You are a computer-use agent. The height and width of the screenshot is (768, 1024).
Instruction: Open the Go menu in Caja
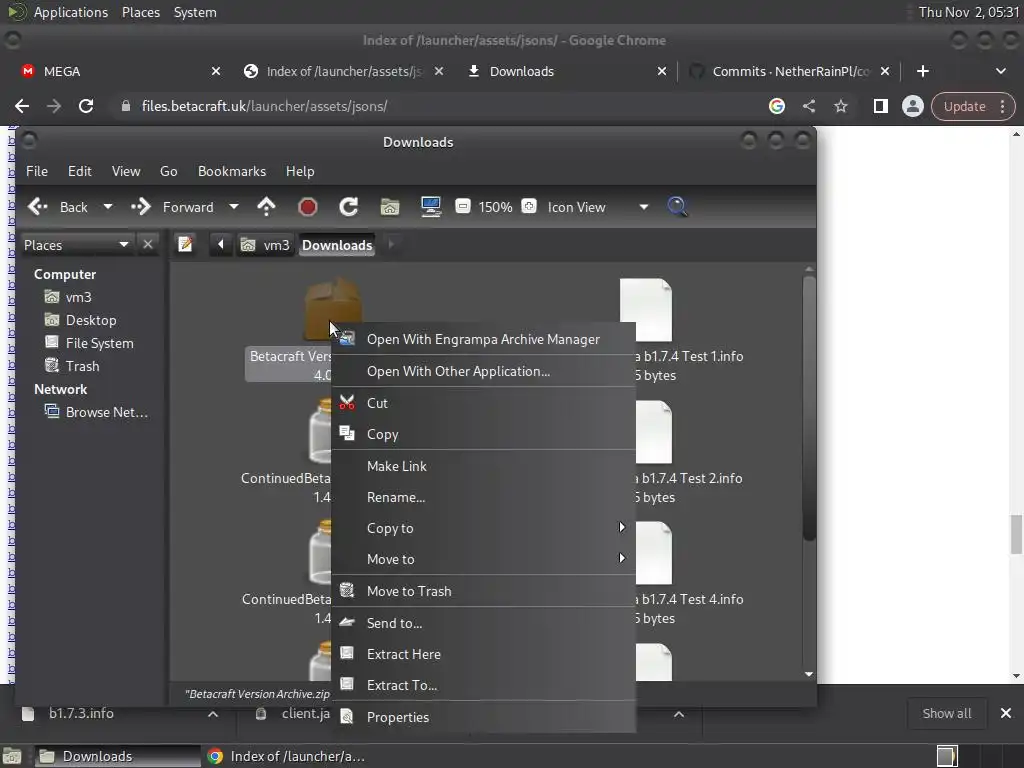click(168, 171)
